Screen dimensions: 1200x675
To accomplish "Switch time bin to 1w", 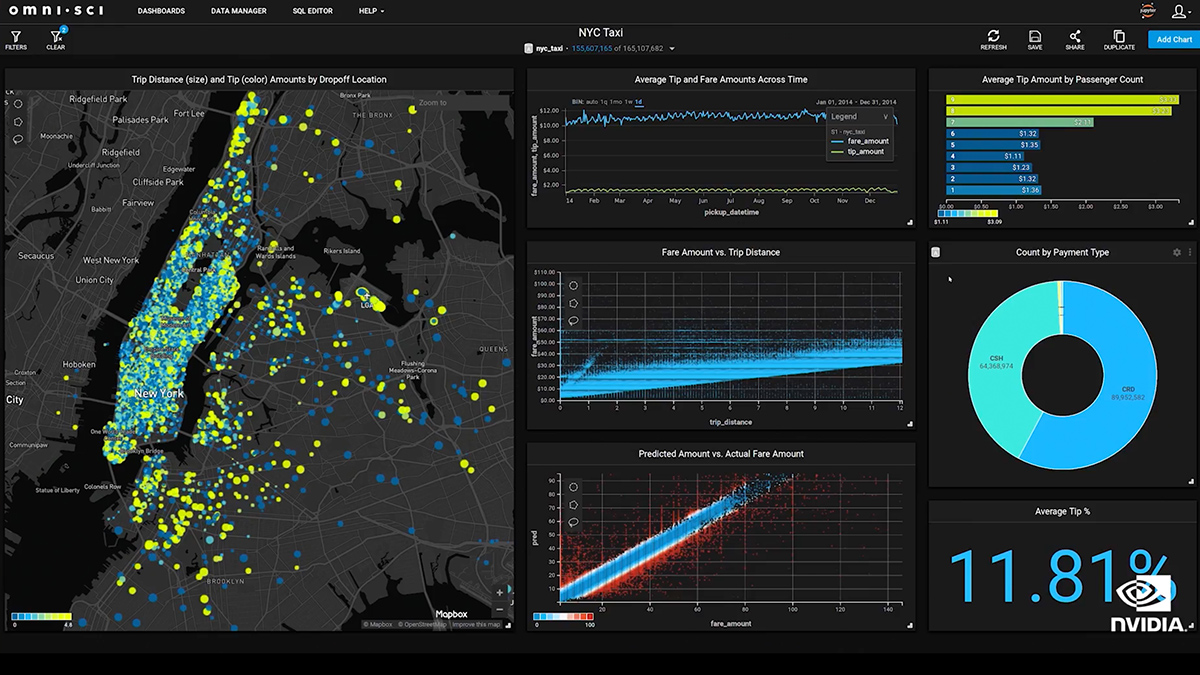I will 627,102.
